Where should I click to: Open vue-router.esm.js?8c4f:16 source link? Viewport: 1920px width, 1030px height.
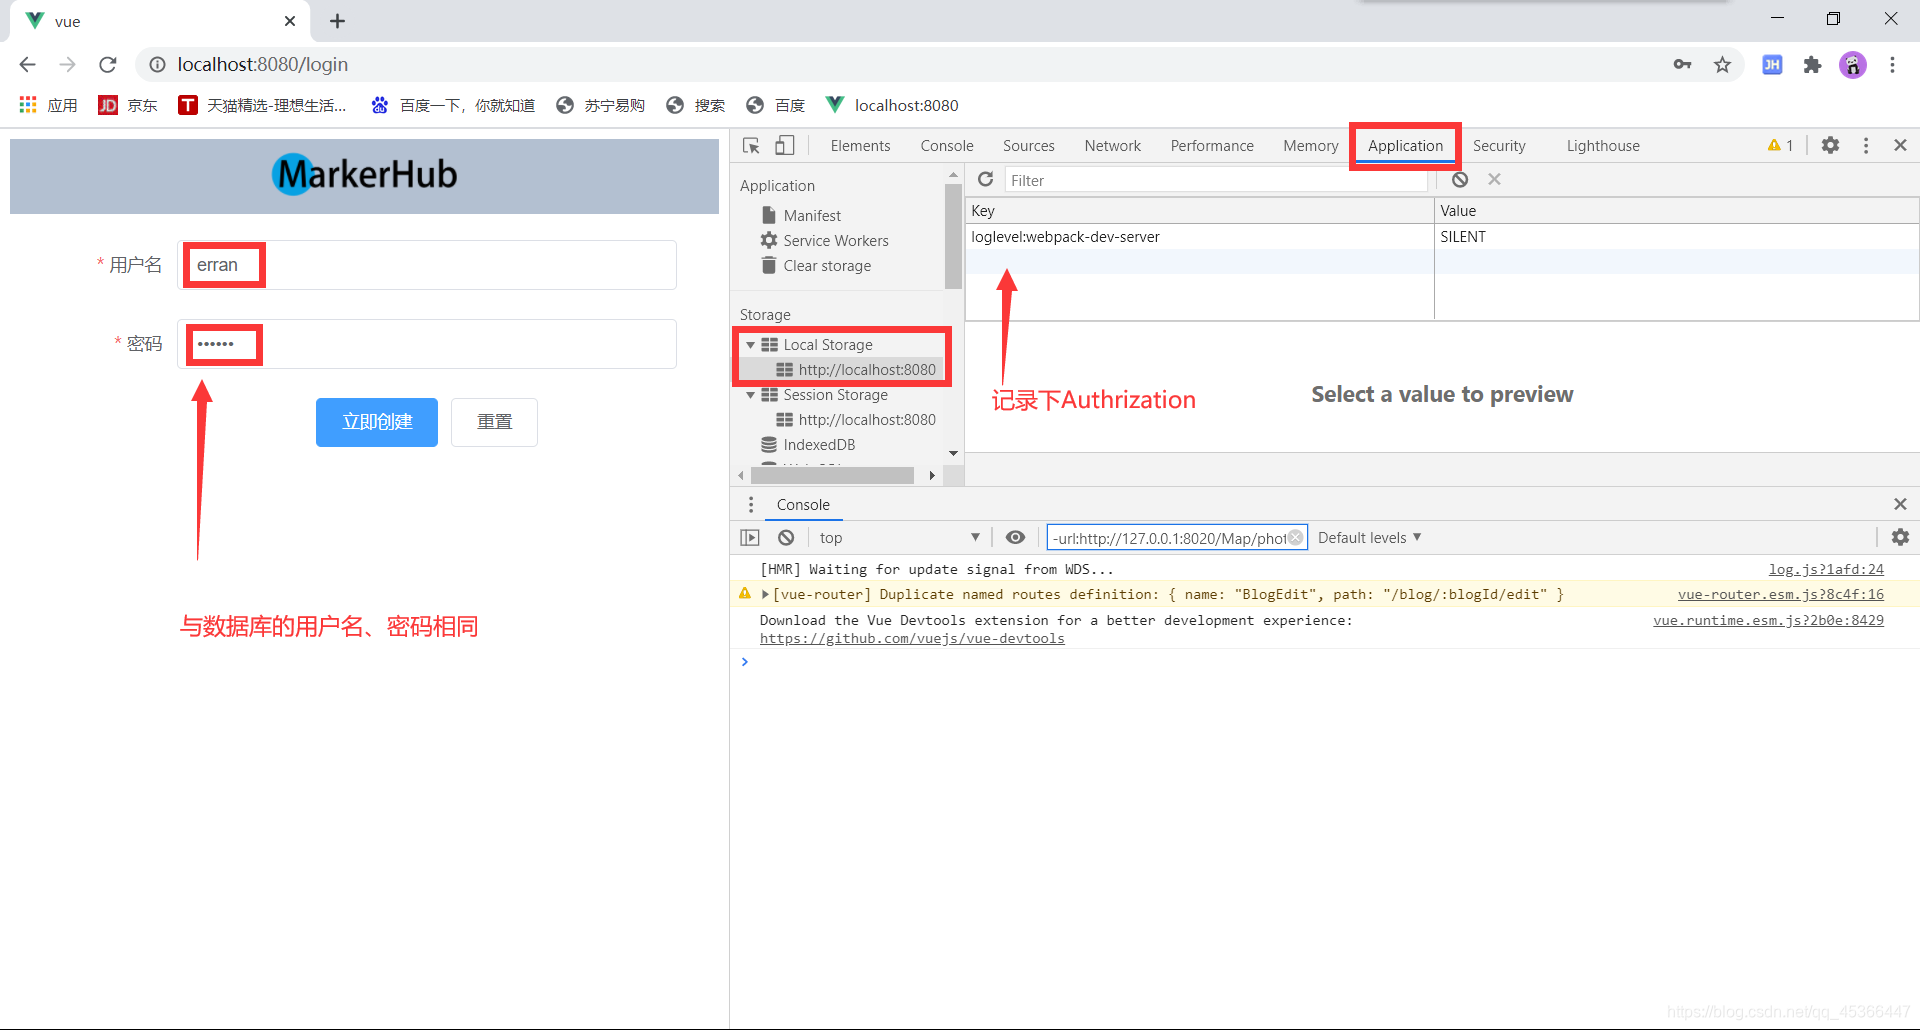(x=1780, y=594)
